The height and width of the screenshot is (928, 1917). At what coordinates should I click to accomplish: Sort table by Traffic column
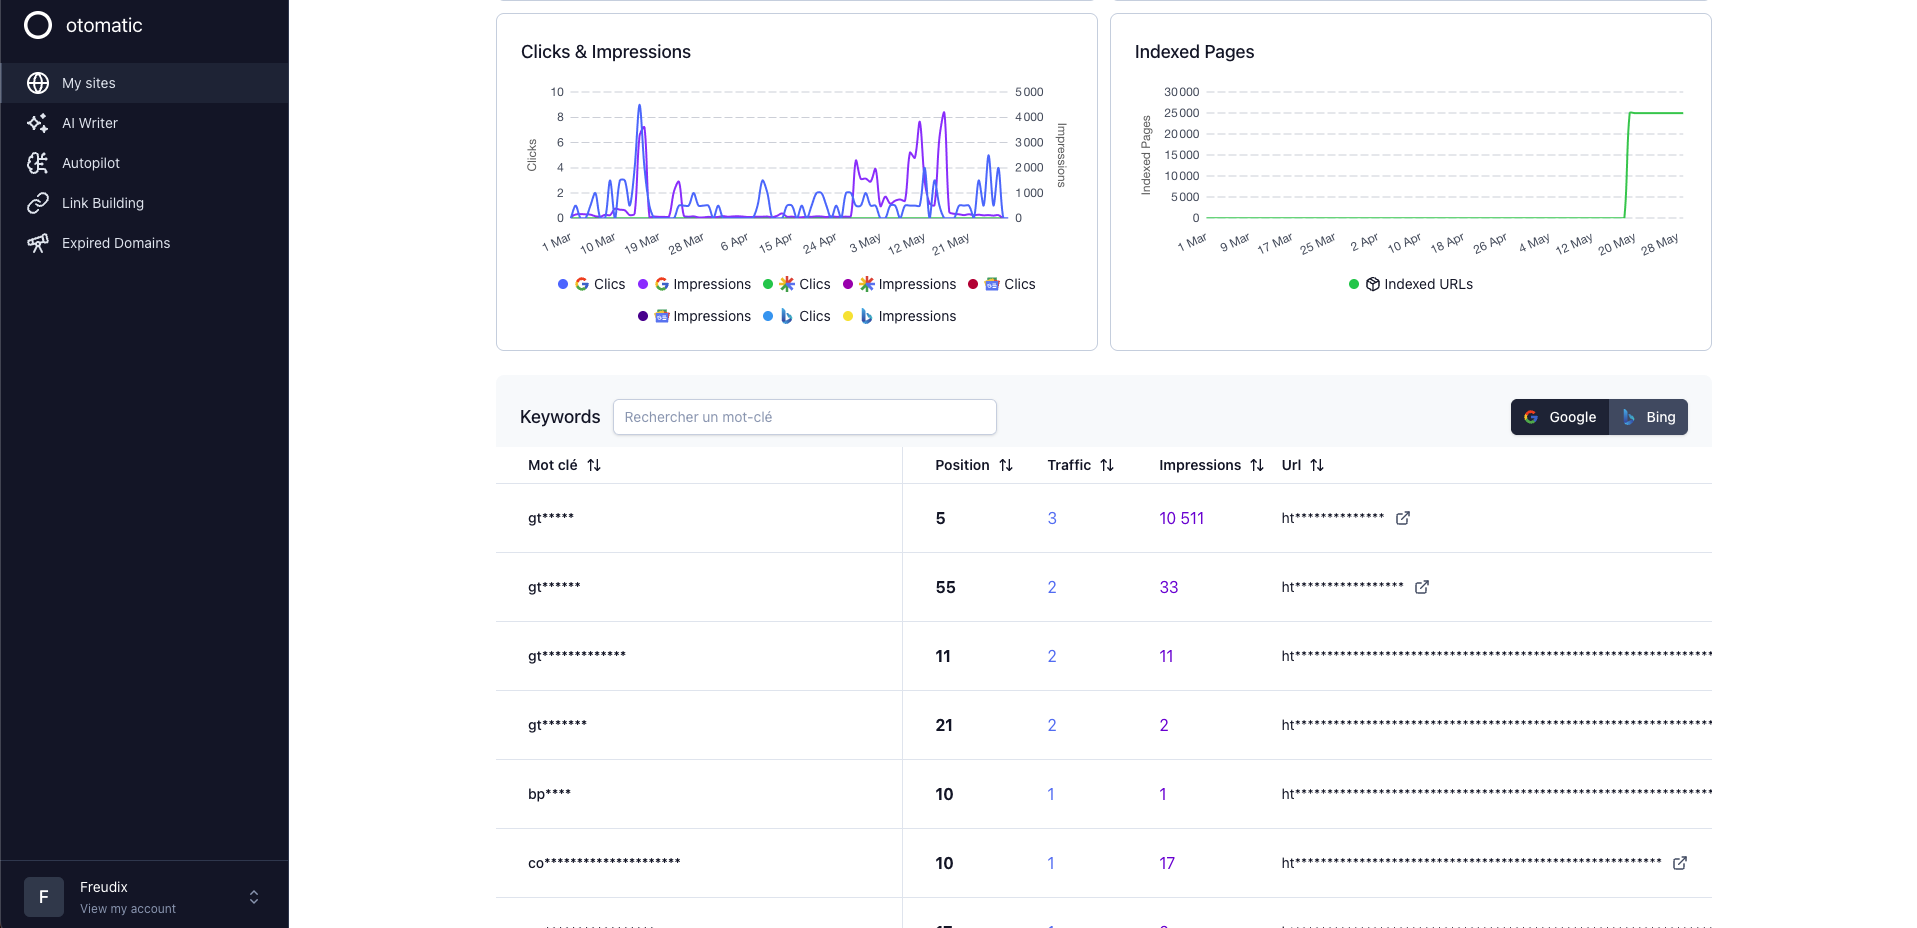[x=1107, y=465]
